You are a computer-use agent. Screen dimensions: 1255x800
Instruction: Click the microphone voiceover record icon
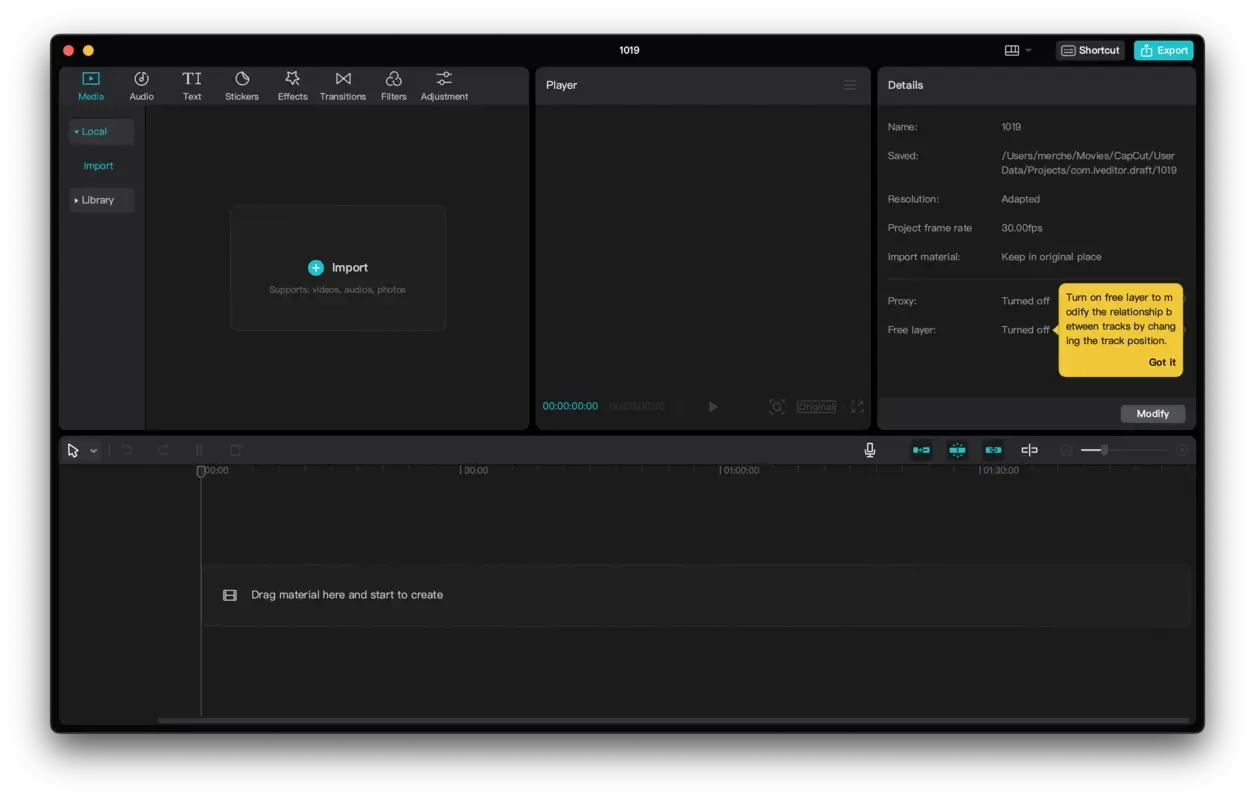(x=870, y=451)
